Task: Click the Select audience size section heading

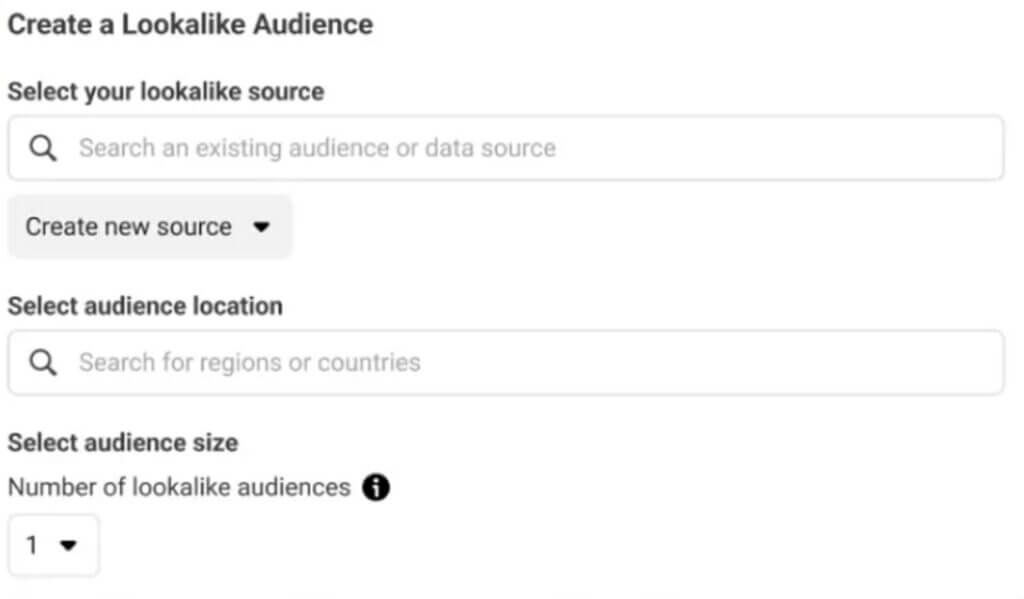Action: point(122,442)
